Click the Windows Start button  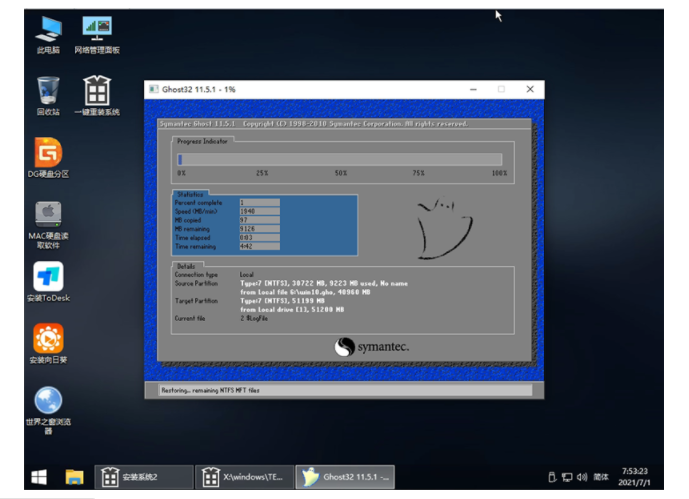click(x=39, y=476)
